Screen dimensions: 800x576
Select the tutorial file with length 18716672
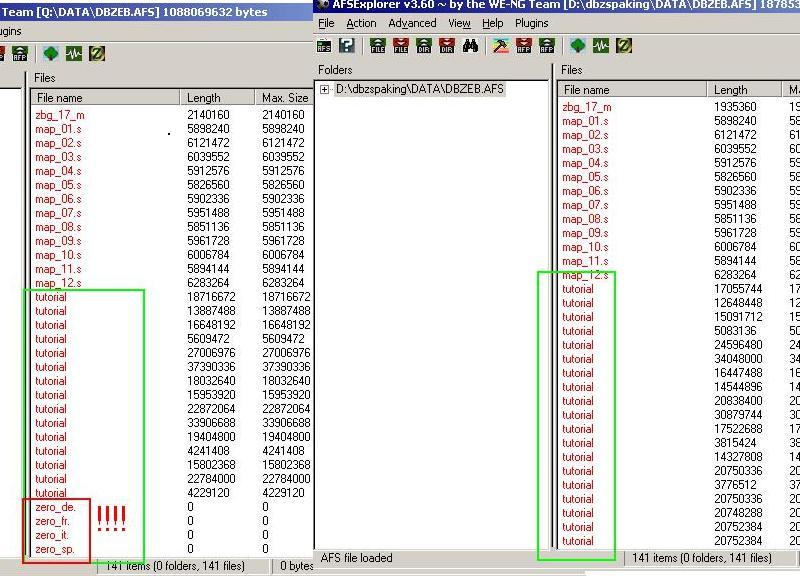click(51, 297)
